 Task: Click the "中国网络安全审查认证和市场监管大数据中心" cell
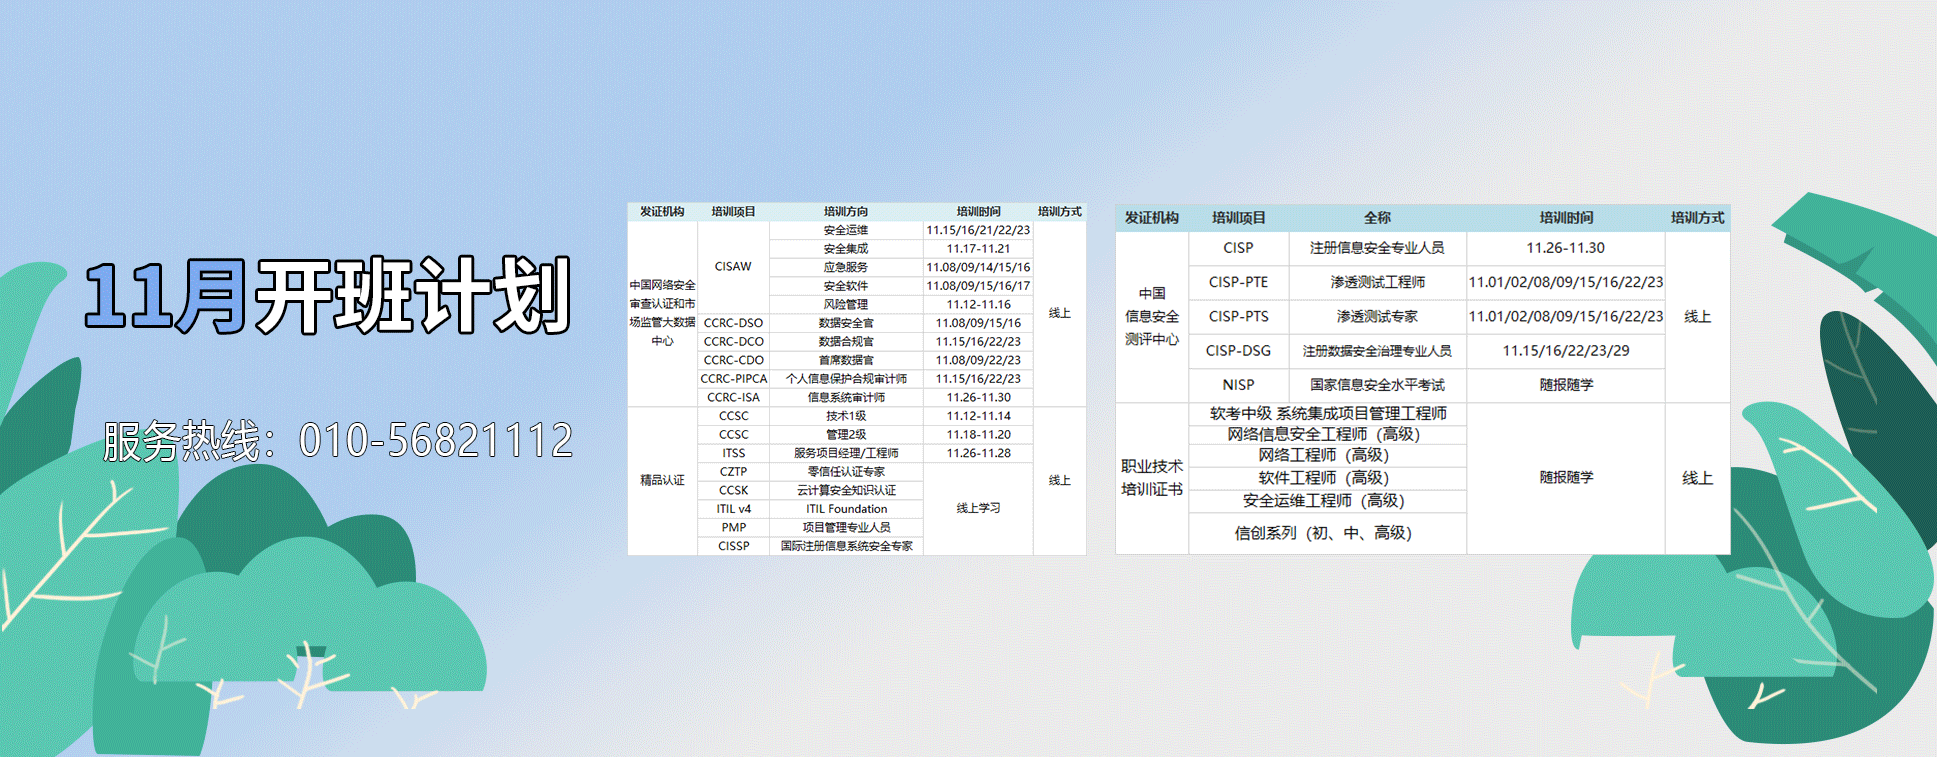point(662,314)
